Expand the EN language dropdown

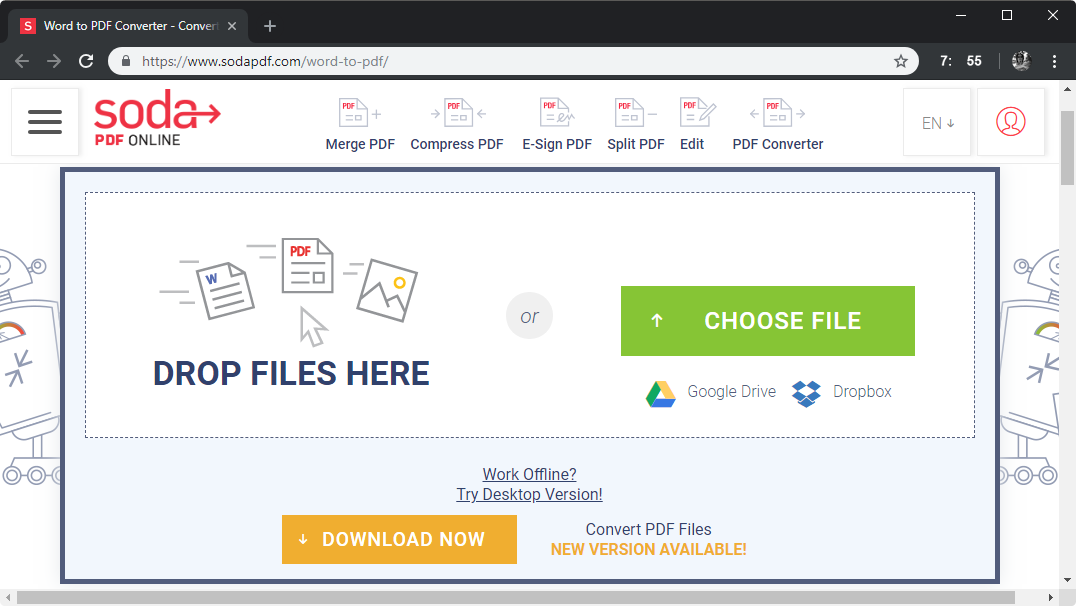937,123
